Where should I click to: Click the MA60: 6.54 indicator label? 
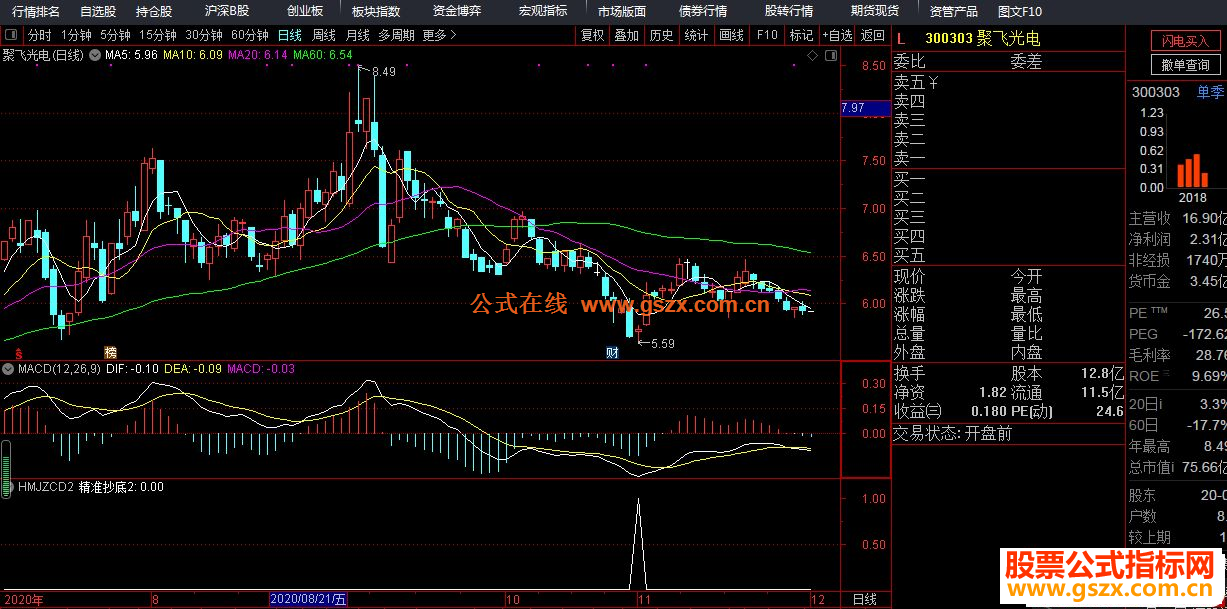(x=323, y=55)
